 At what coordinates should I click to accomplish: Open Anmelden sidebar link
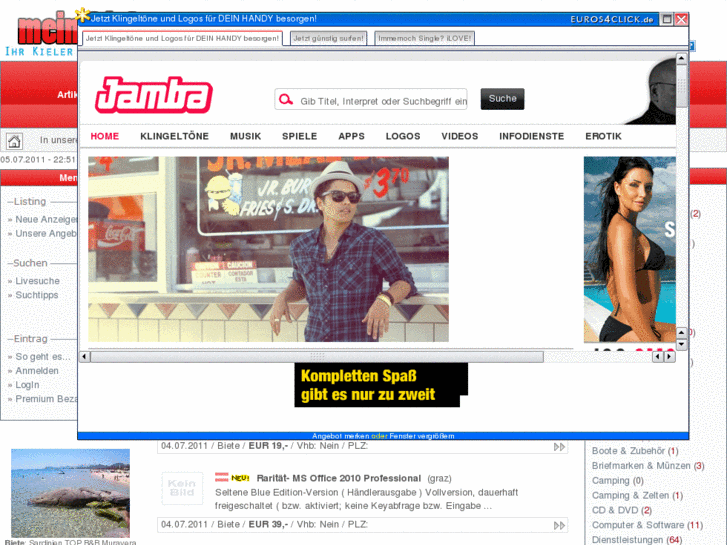tap(37, 371)
